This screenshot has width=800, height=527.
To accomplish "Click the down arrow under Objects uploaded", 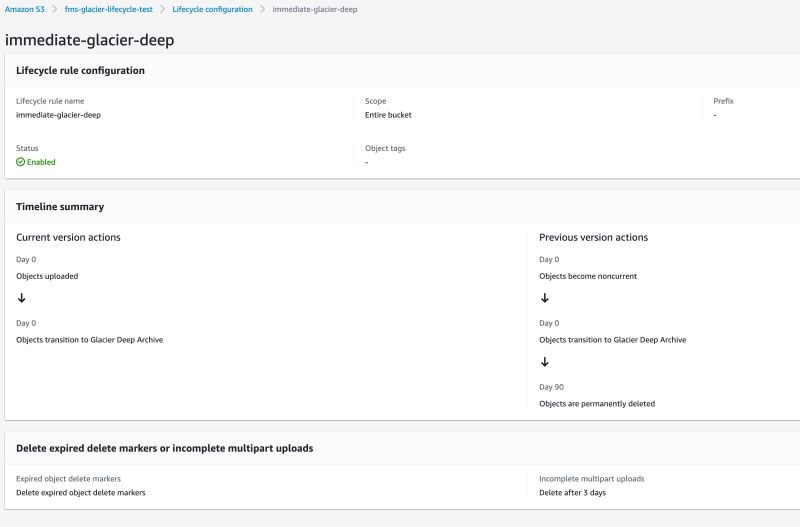I will (22, 298).
